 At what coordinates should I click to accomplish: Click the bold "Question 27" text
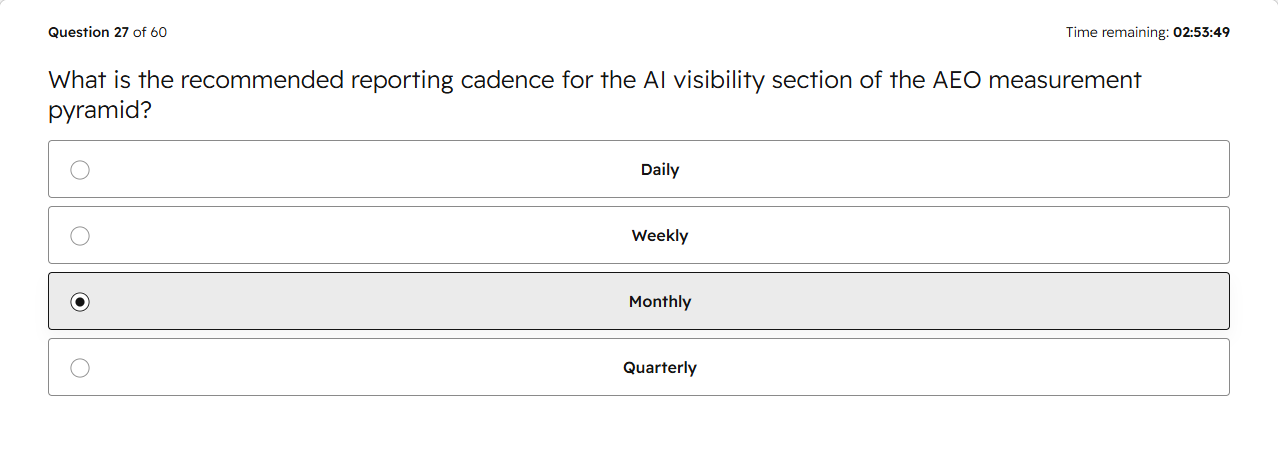[x=88, y=32]
